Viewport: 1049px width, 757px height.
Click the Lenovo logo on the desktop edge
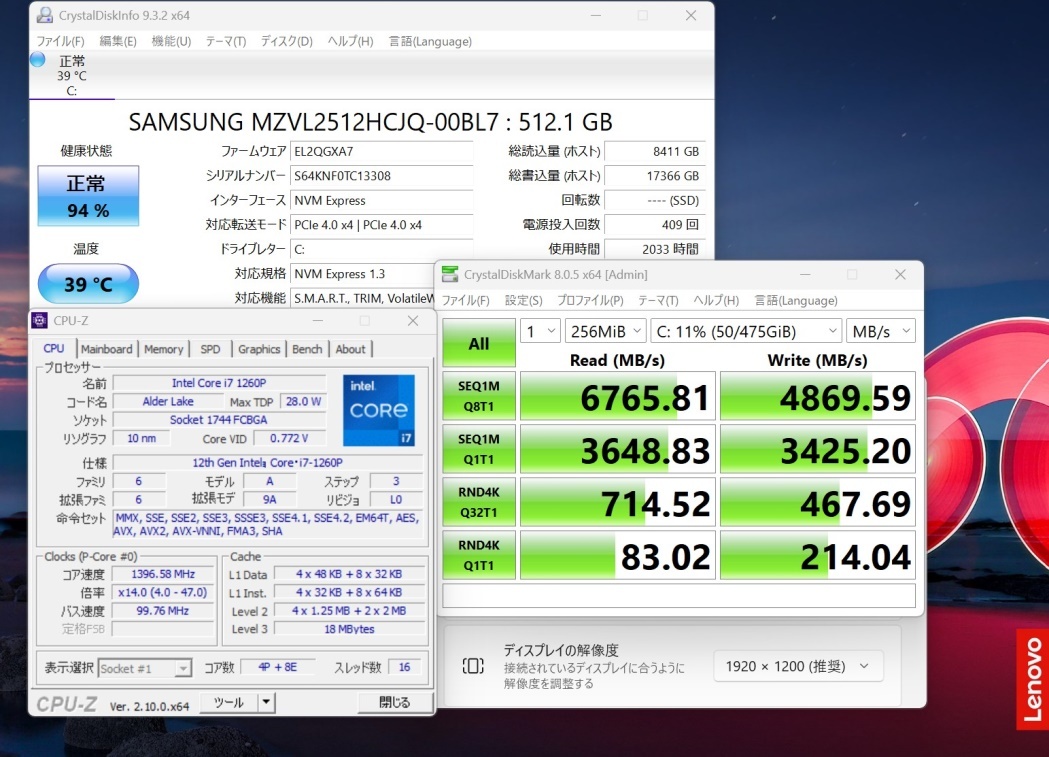1032,679
